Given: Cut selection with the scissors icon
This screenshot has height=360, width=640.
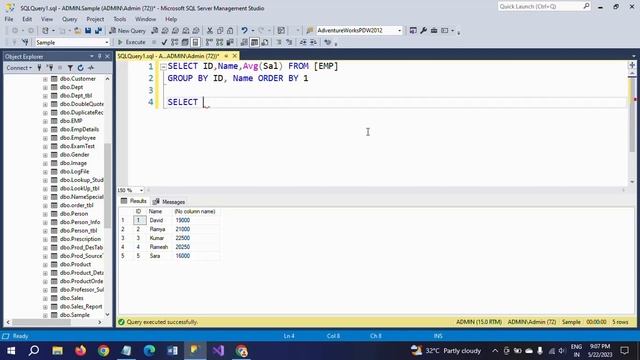Looking at the screenshot, I should coord(210,31).
